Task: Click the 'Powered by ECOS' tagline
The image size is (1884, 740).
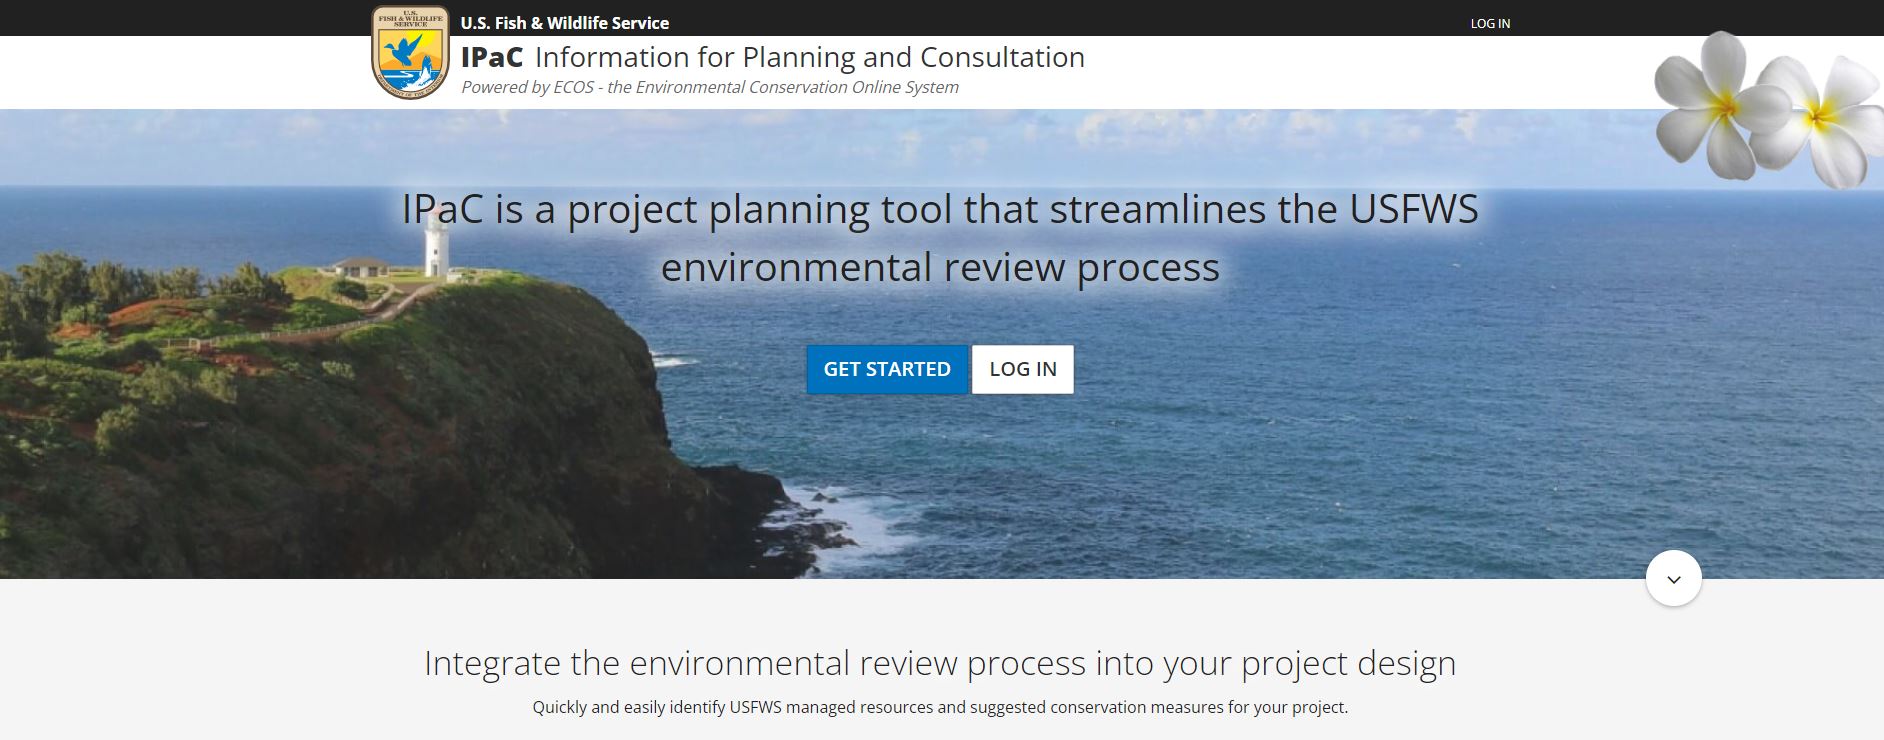Action: click(x=709, y=87)
